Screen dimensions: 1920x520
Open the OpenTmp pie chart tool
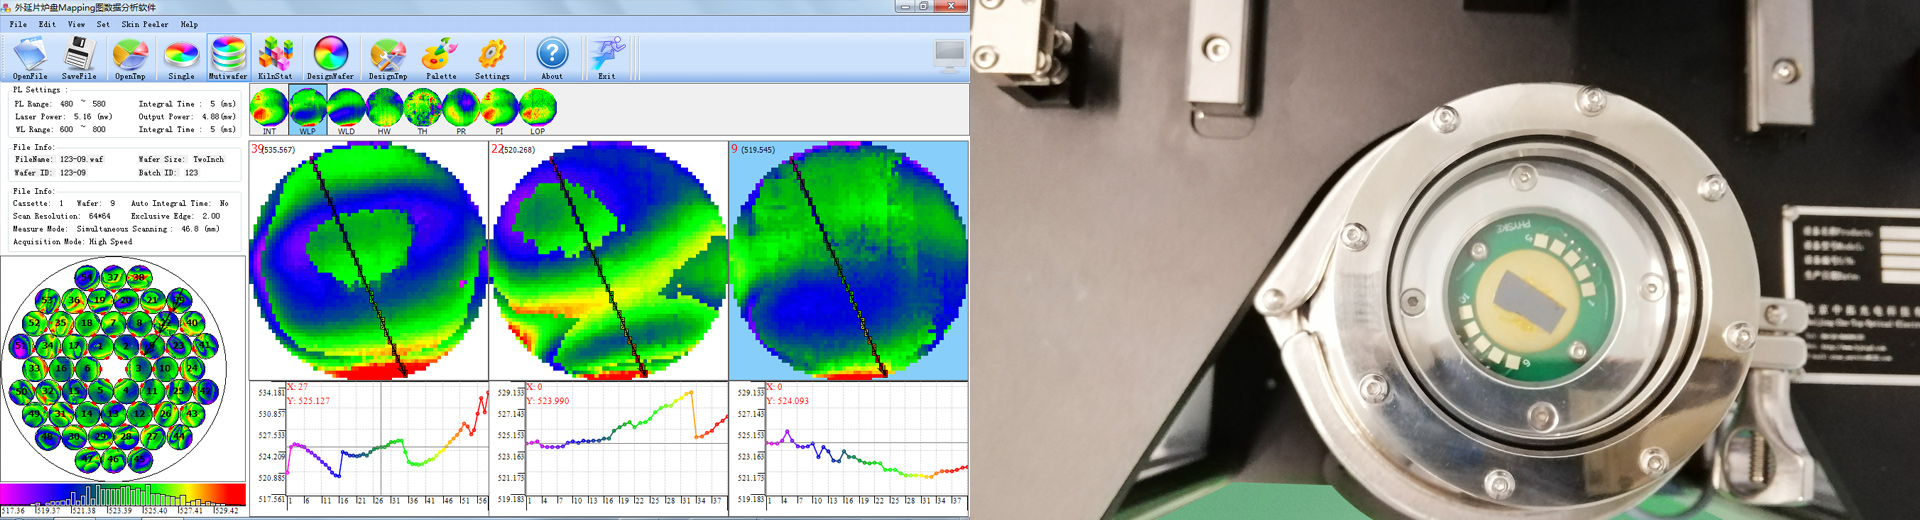(x=130, y=56)
